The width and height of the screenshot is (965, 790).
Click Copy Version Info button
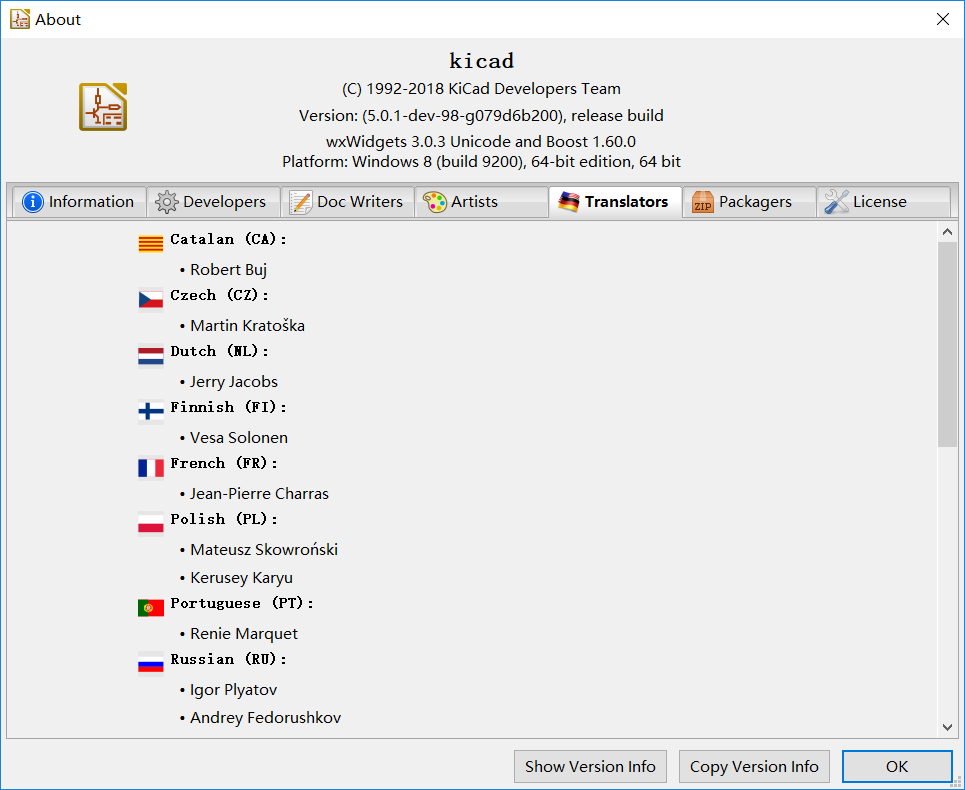(754, 767)
